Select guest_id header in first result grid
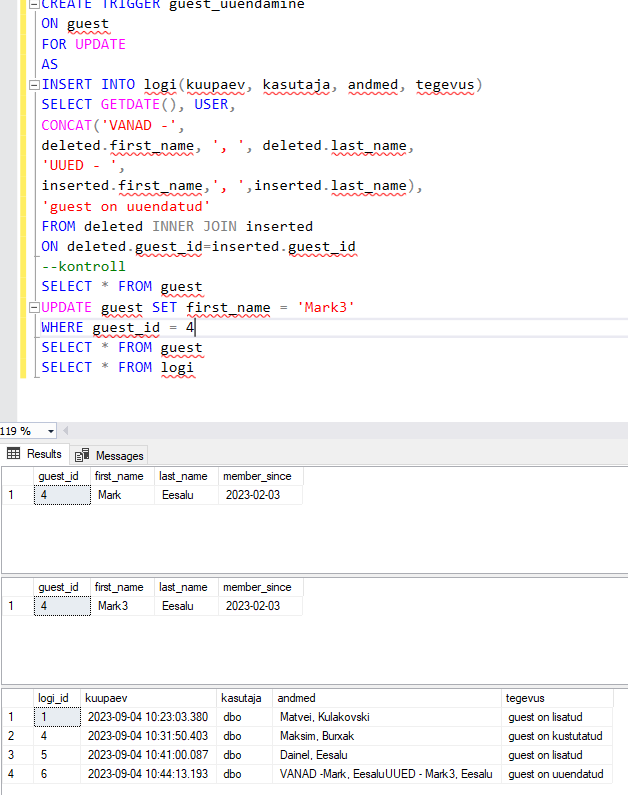This screenshot has height=795, width=628. tap(62, 476)
